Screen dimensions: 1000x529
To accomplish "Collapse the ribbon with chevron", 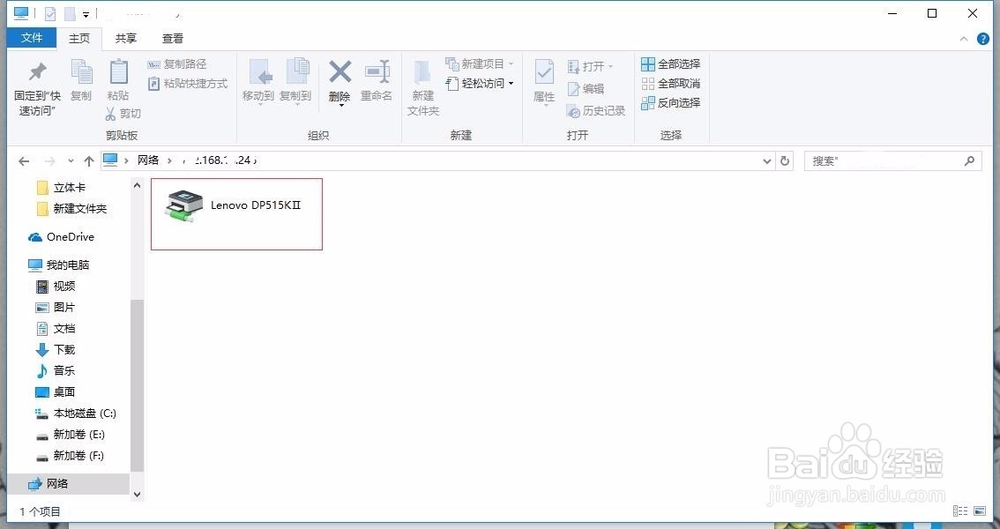I will (x=964, y=39).
